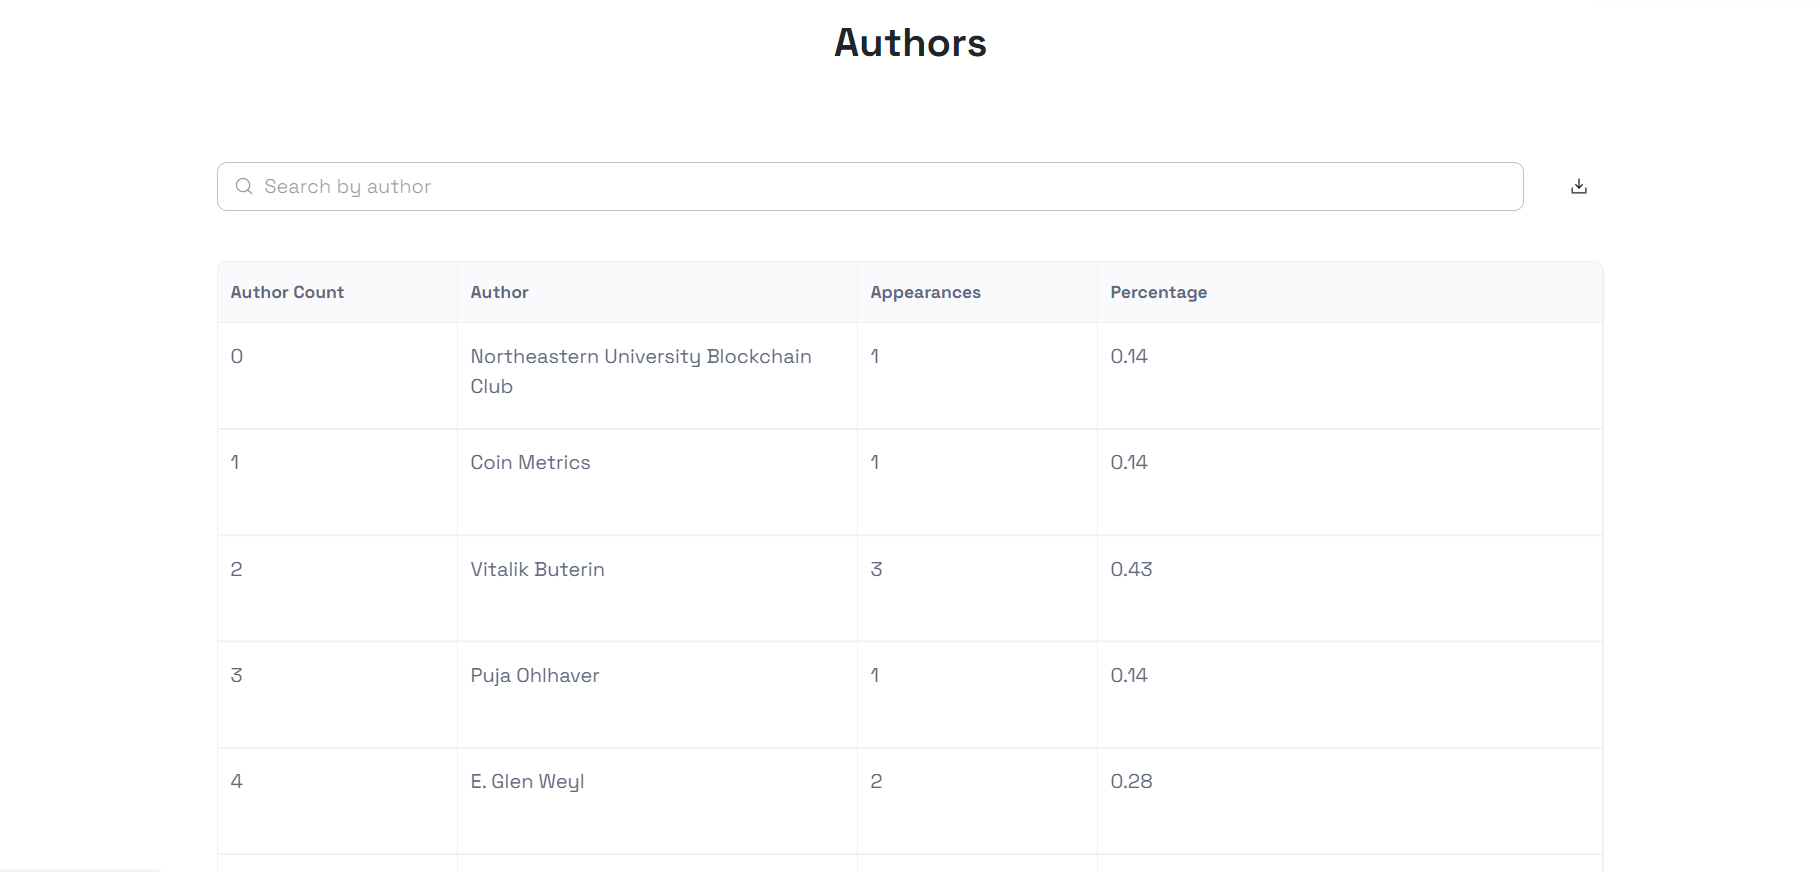
Task: Click author count 3 in Puja Ohlhaver row
Action: [236, 675]
